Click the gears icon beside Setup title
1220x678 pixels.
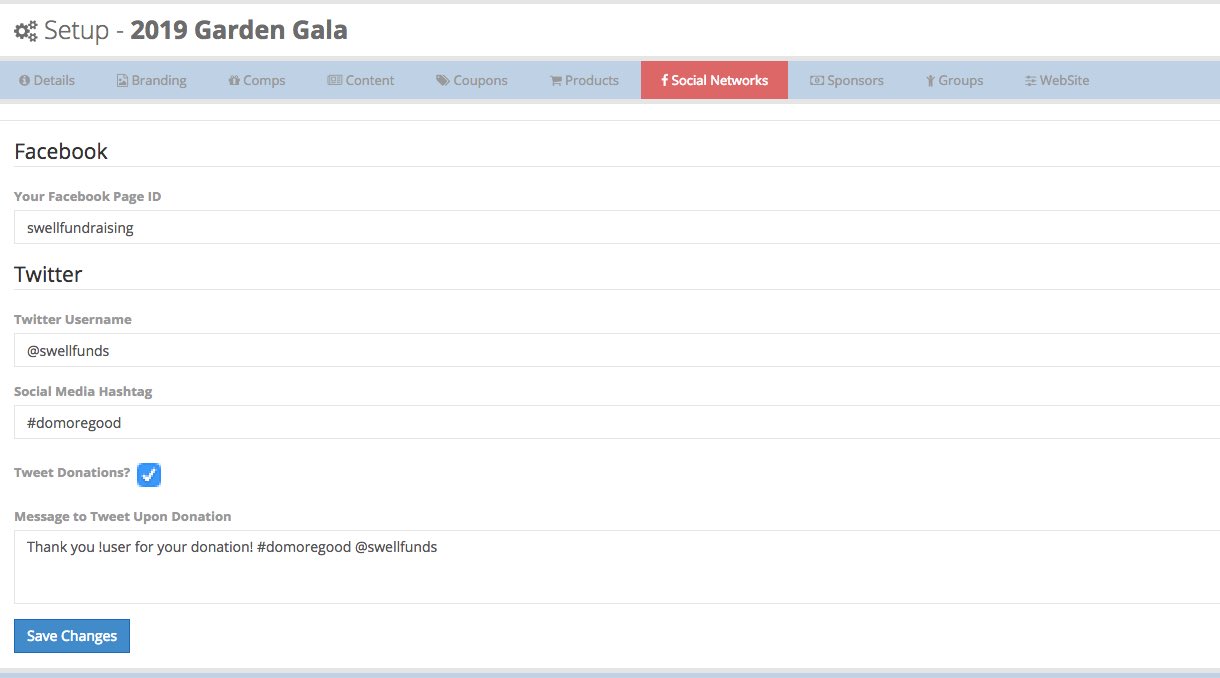[26, 31]
